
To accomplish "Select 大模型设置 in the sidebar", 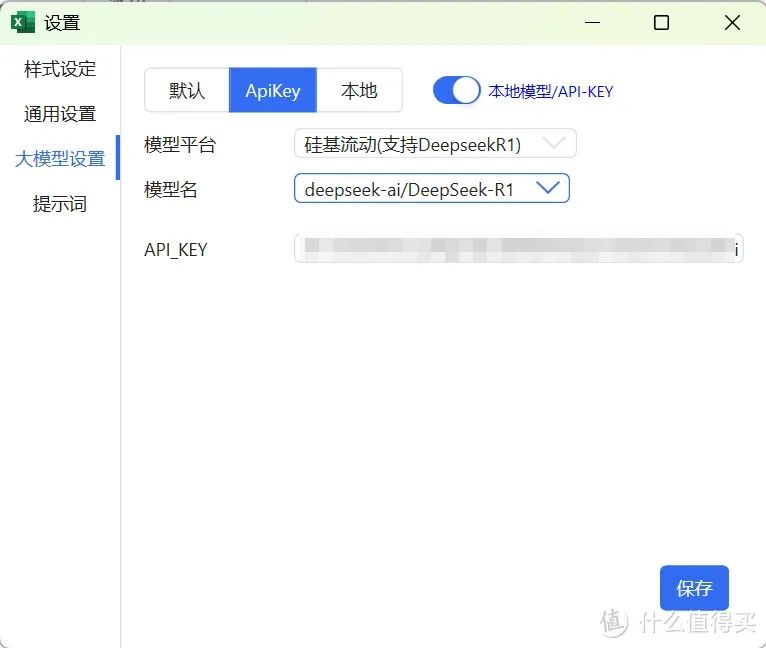I will (x=60, y=159).
